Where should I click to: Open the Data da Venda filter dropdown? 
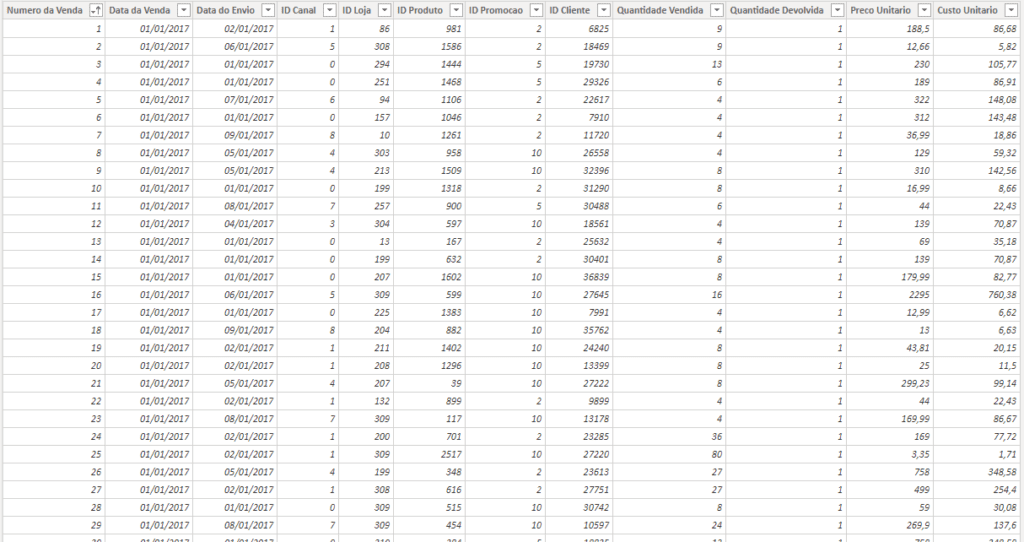tap(184, 10)
